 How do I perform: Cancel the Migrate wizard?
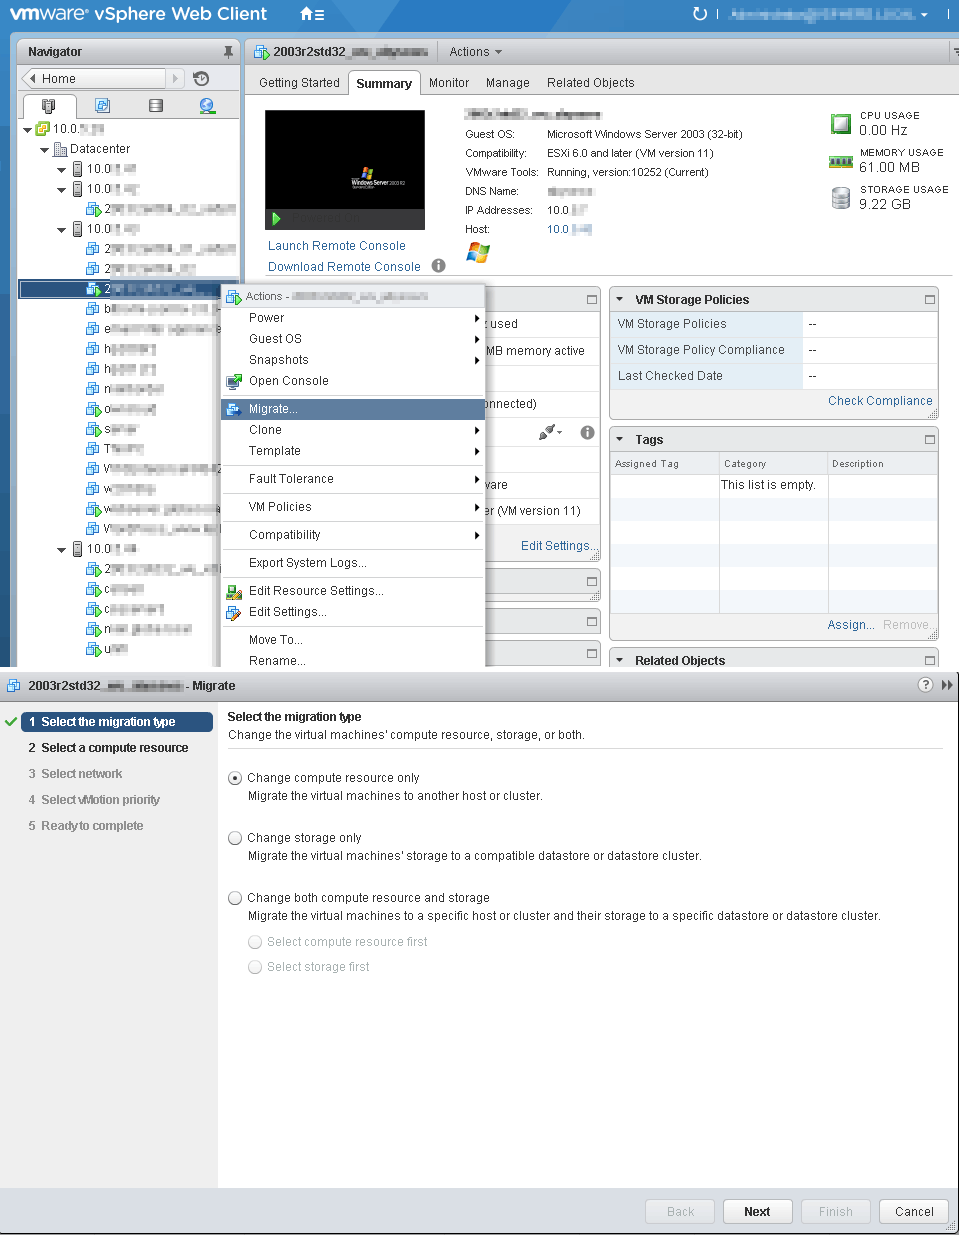click(x=914, y=1211)
